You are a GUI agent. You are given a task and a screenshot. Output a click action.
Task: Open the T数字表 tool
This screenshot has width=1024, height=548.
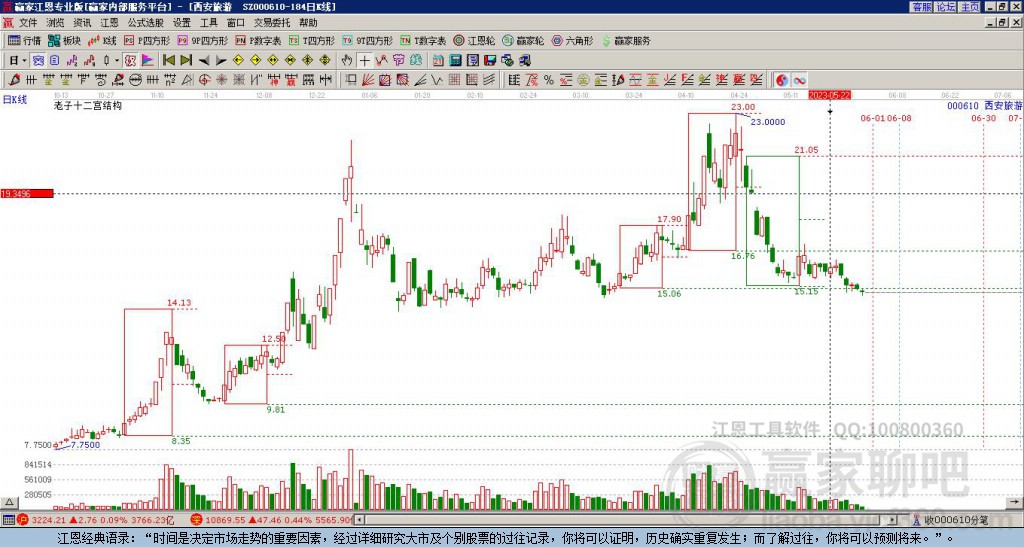[x=423, y=40]
